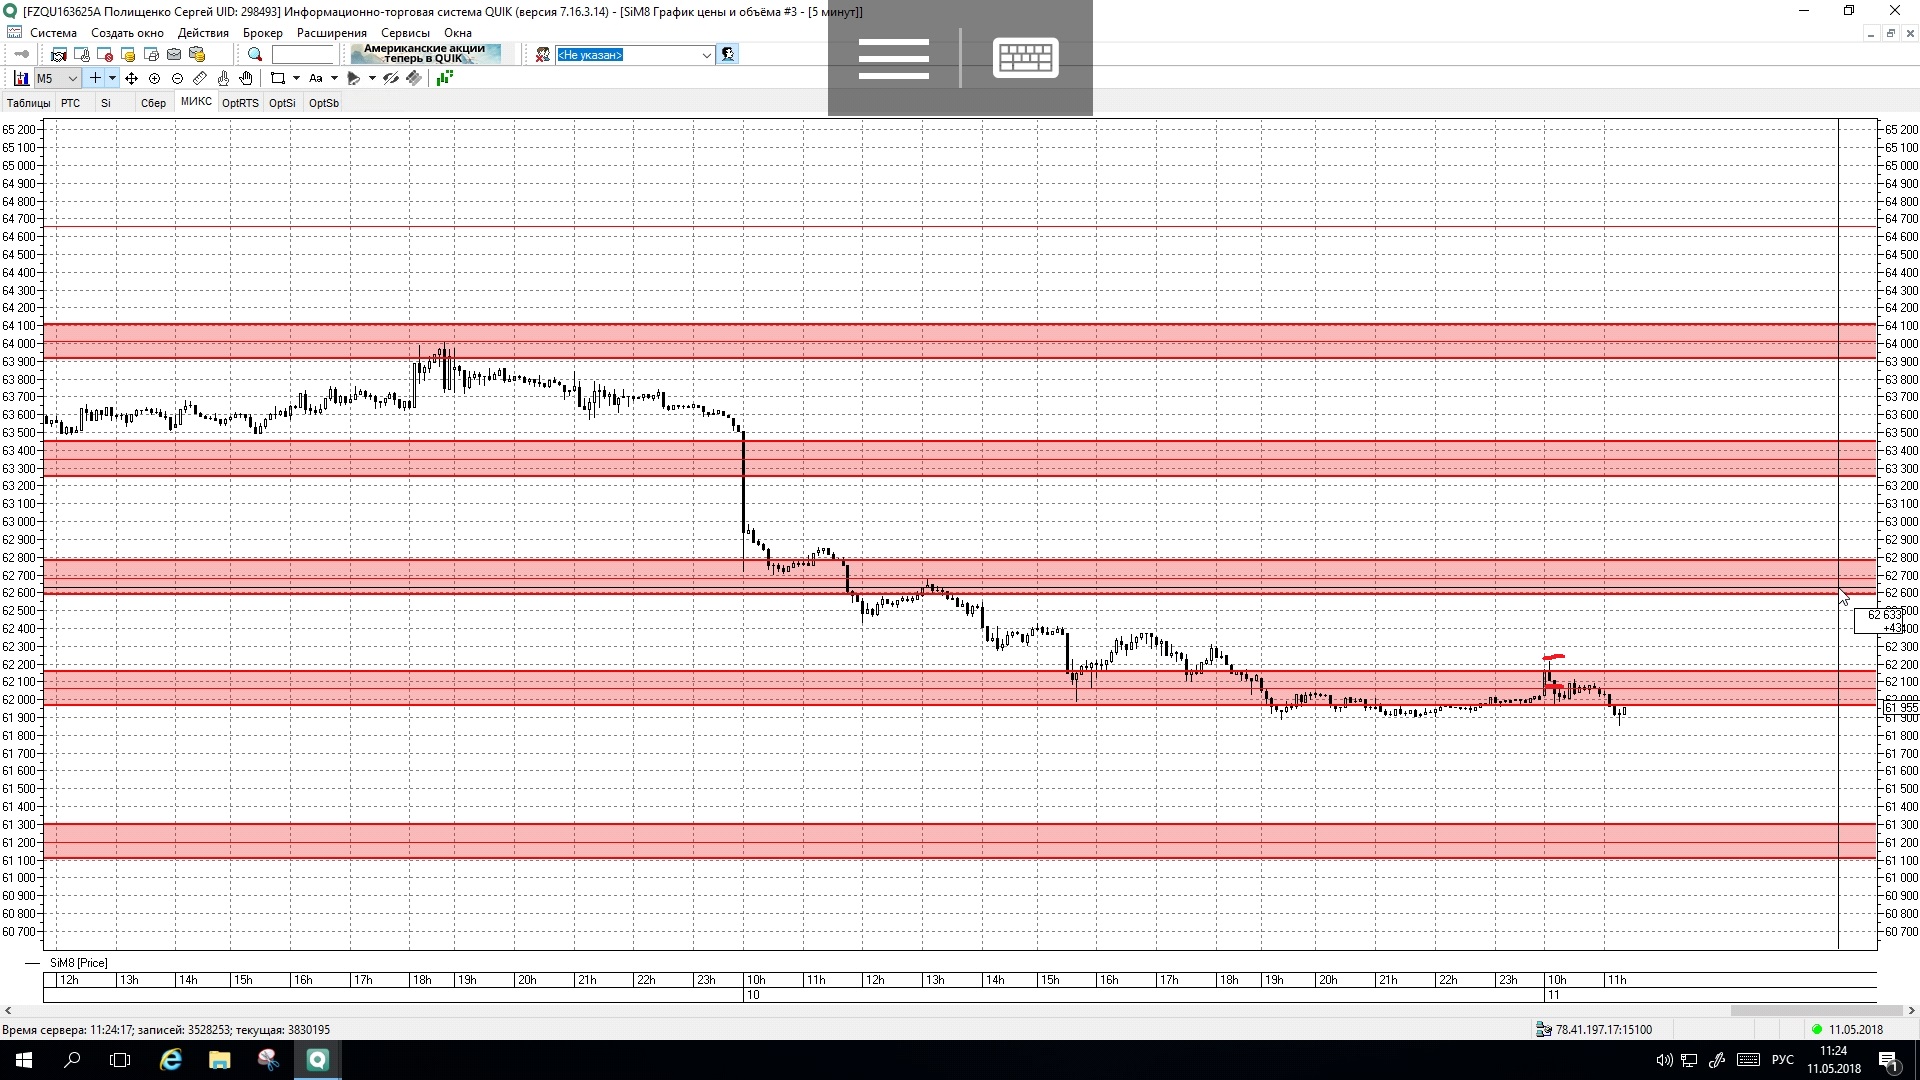This screenshot has width=1920, height=1080.
Task: Select the ruler measurement tool
Action: coord(200,78)
